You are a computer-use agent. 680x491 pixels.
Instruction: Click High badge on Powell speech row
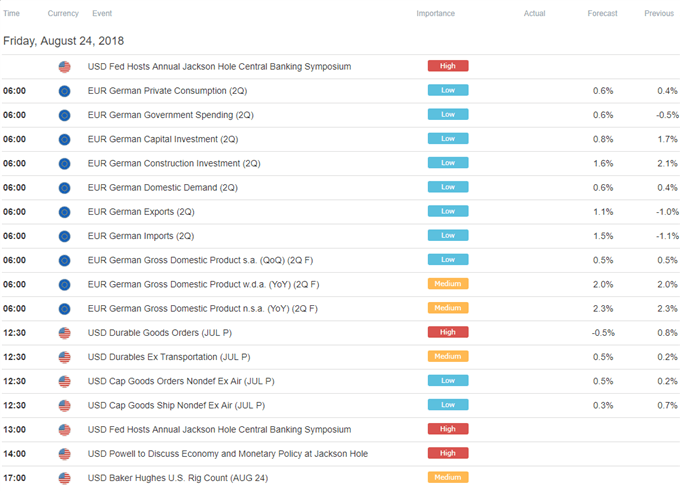click(x=448, y=453)
